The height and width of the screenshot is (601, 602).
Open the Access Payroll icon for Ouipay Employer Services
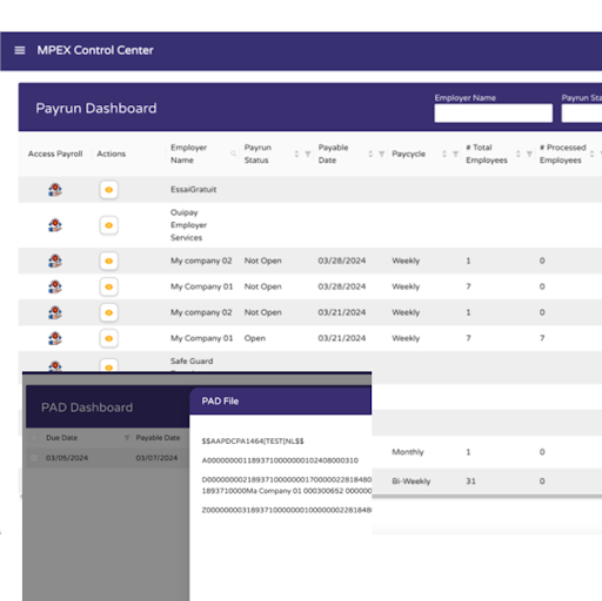click(x=55, y=226)
